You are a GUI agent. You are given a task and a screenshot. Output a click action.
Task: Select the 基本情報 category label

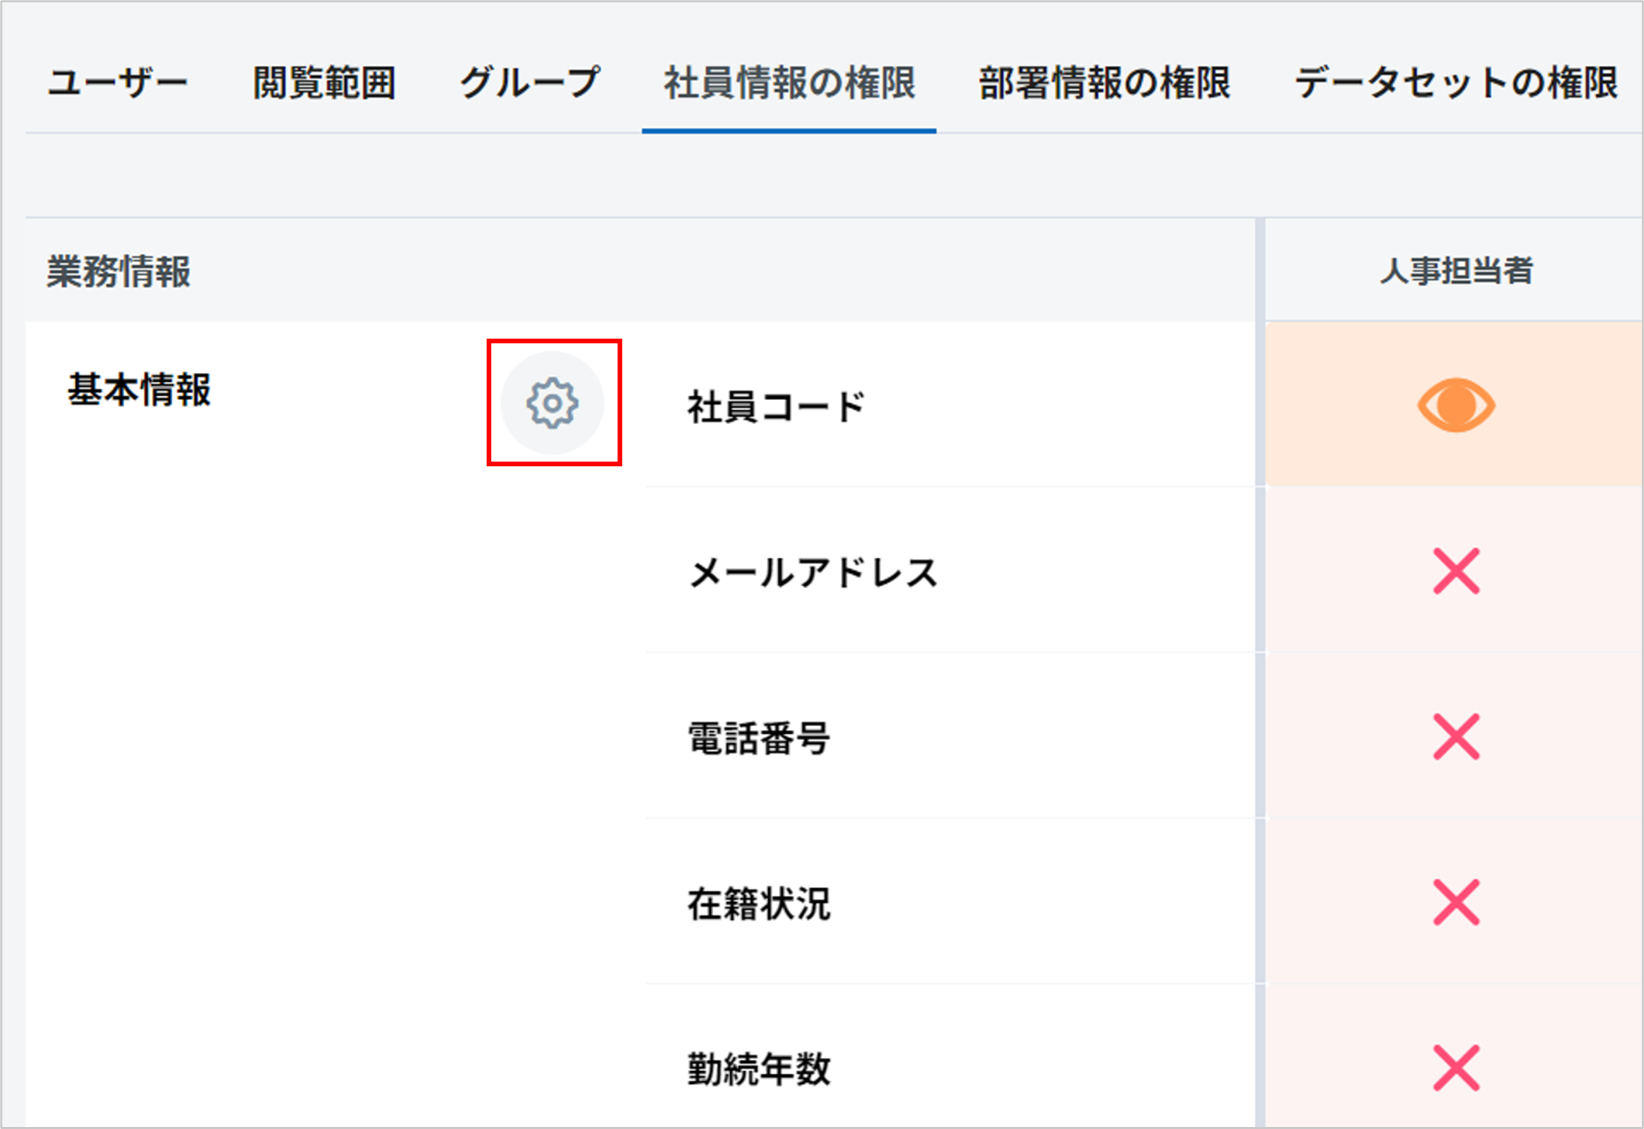tap(139, 390)
